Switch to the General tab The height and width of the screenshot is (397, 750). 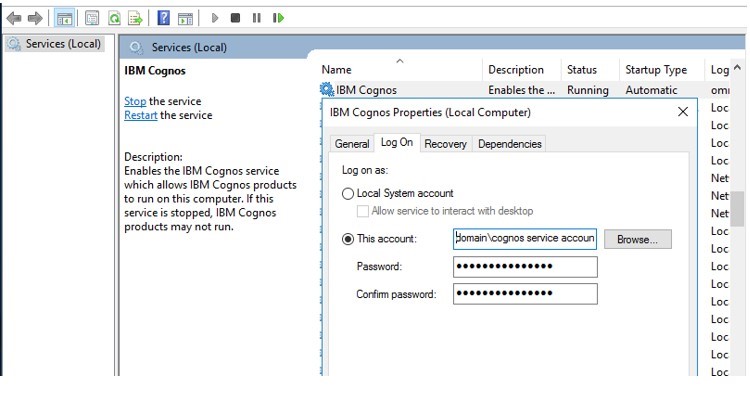click(352, 144)
